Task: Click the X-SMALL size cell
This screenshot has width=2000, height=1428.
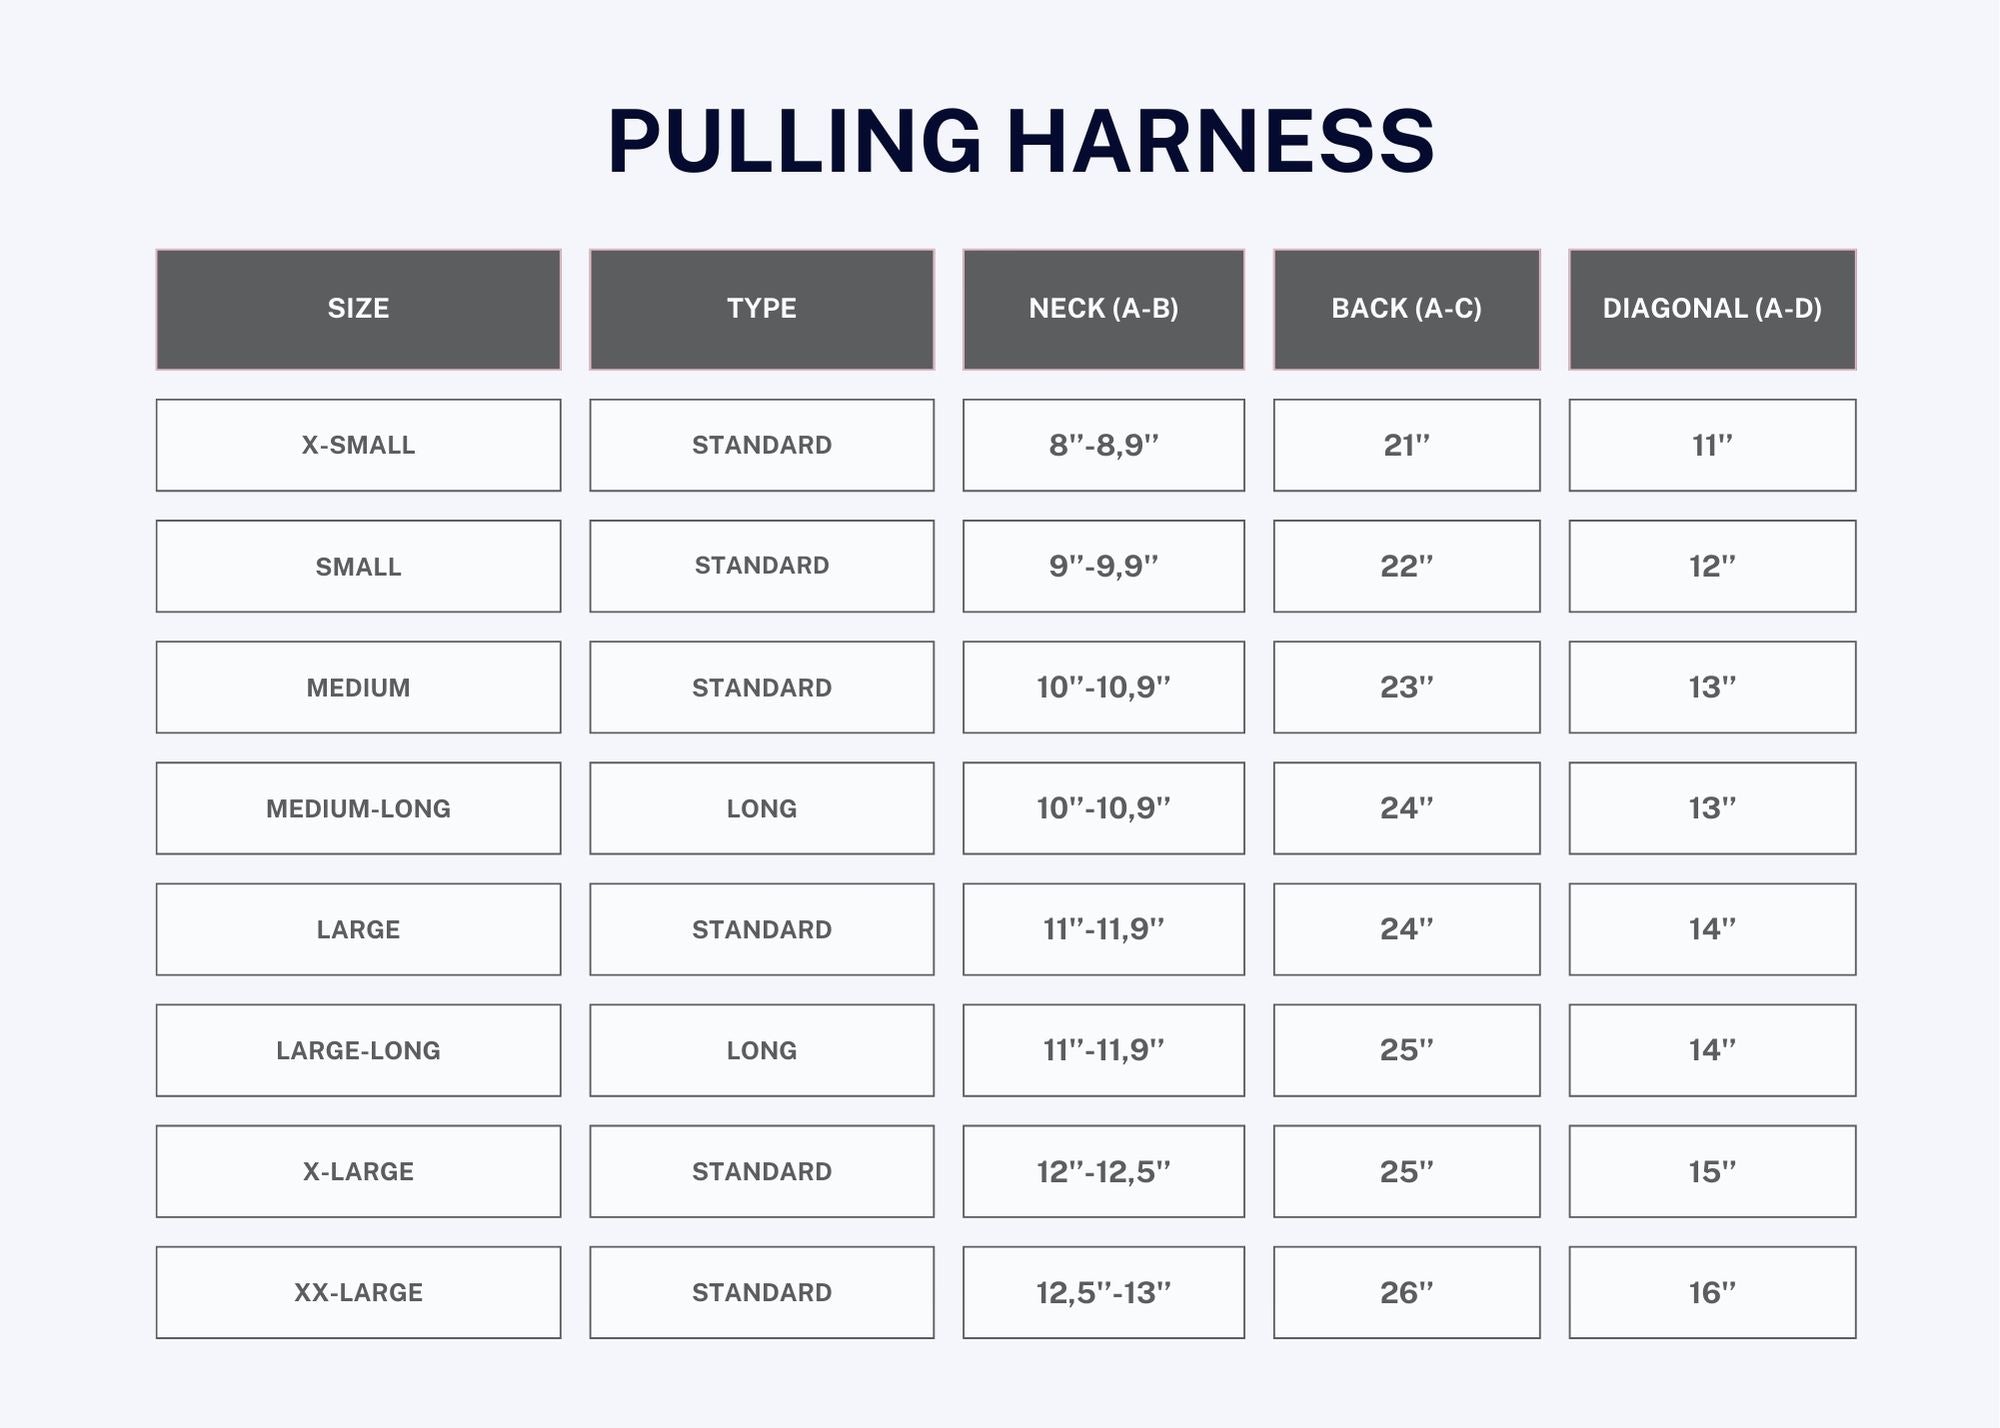Action: [358, 445]
